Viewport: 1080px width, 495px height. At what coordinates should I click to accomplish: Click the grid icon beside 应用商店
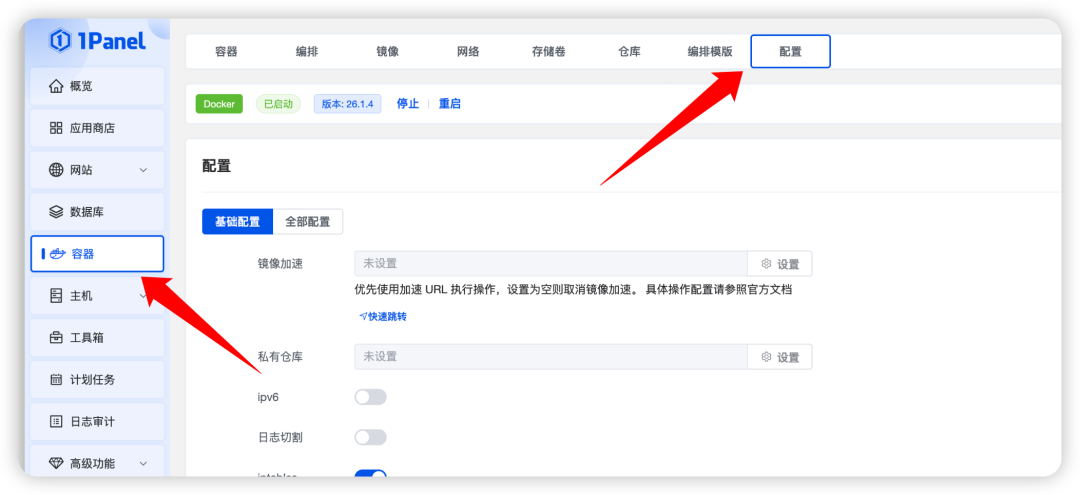click(56, 128)
